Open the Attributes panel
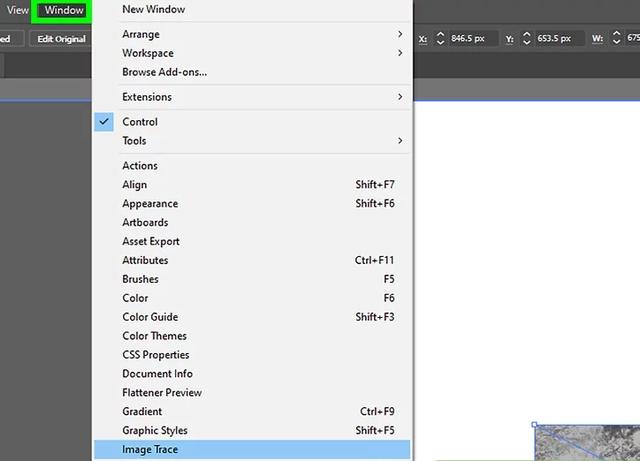The image size is (640, 461). click(x=252, y=260)
